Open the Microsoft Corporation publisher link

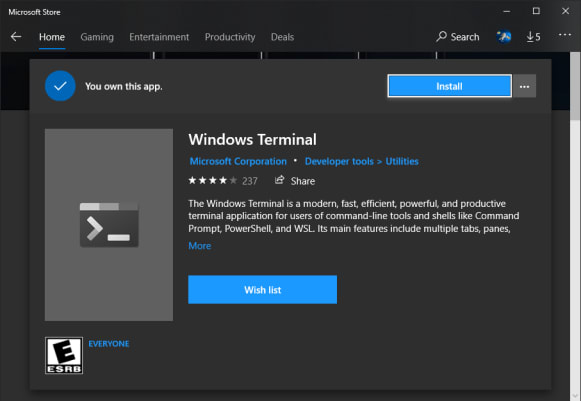tap(238, 161)
